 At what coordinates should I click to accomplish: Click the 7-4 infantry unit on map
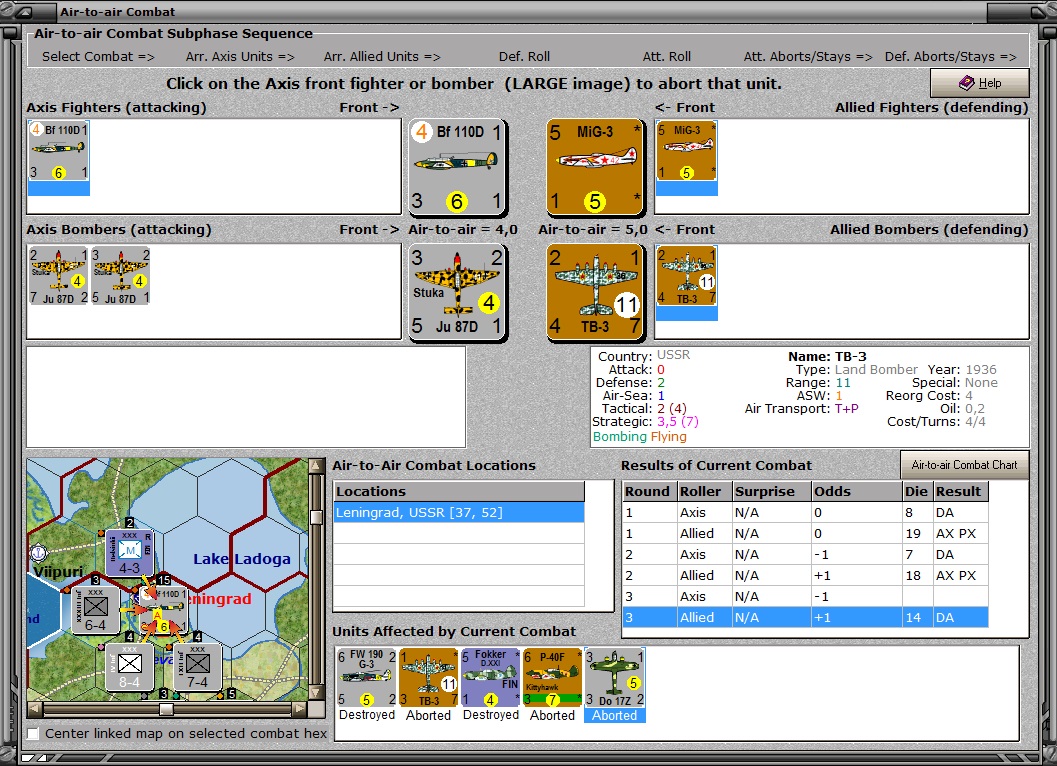pos(197,668)
